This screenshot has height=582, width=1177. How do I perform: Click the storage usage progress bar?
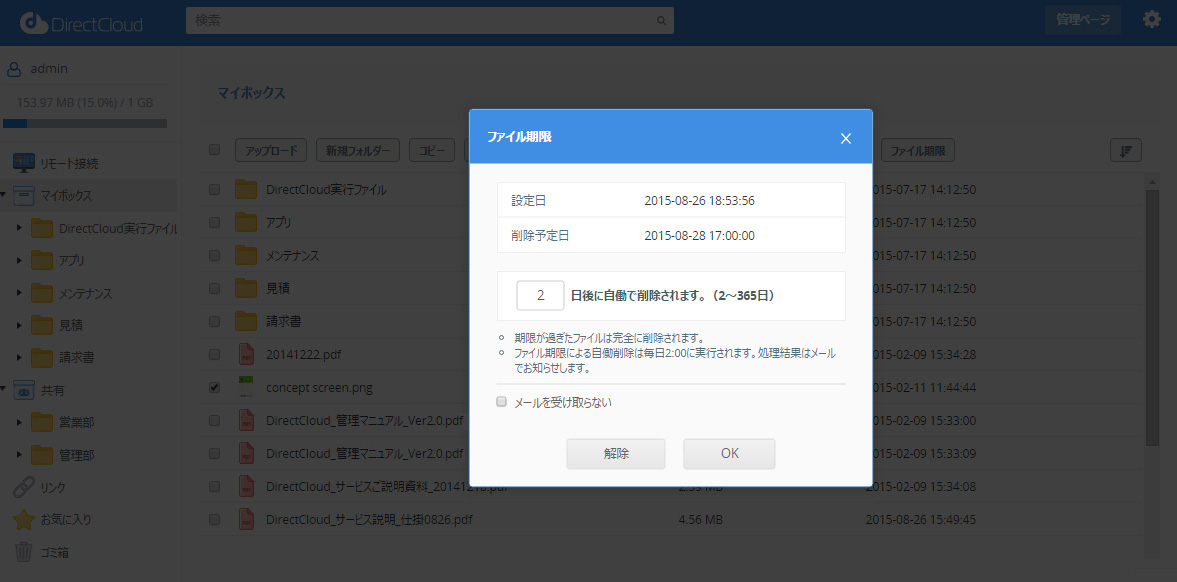pyautogui.click(x=85, y=123)
